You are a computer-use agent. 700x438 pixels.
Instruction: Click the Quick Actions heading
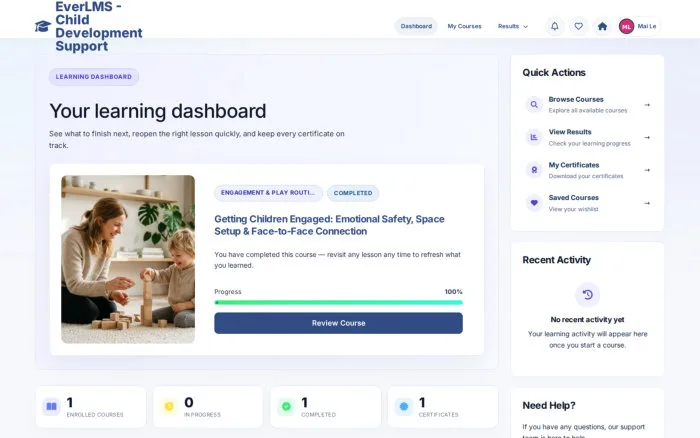554,72
